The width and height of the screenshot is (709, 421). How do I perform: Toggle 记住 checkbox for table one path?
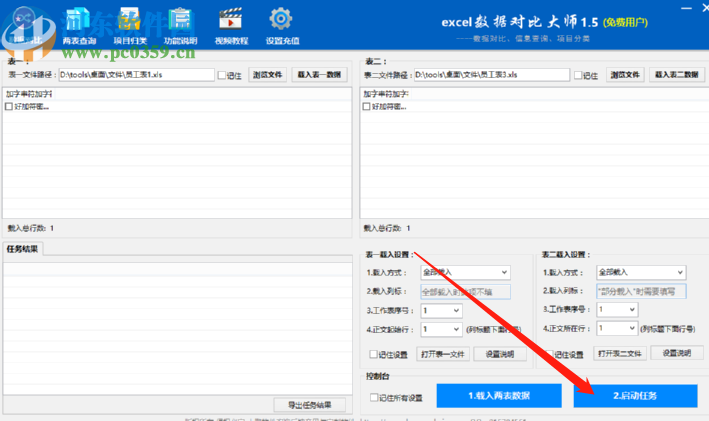pyautogui.click(x=222, y=75)
